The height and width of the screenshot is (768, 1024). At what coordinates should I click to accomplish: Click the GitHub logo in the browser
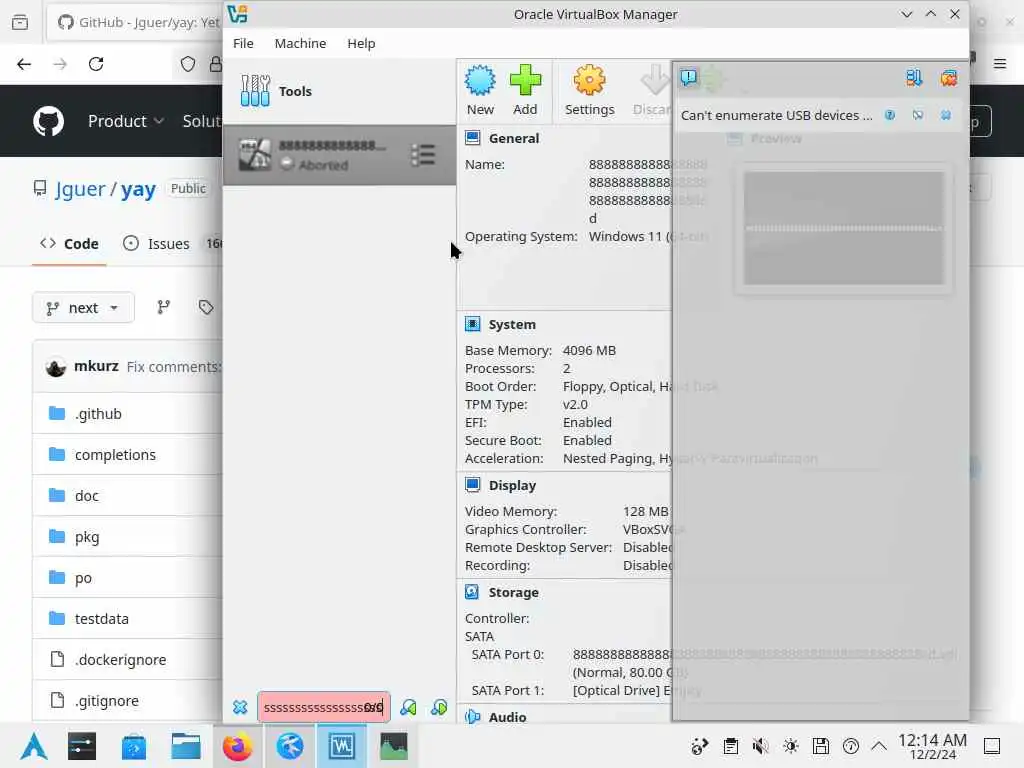(49, 121)
